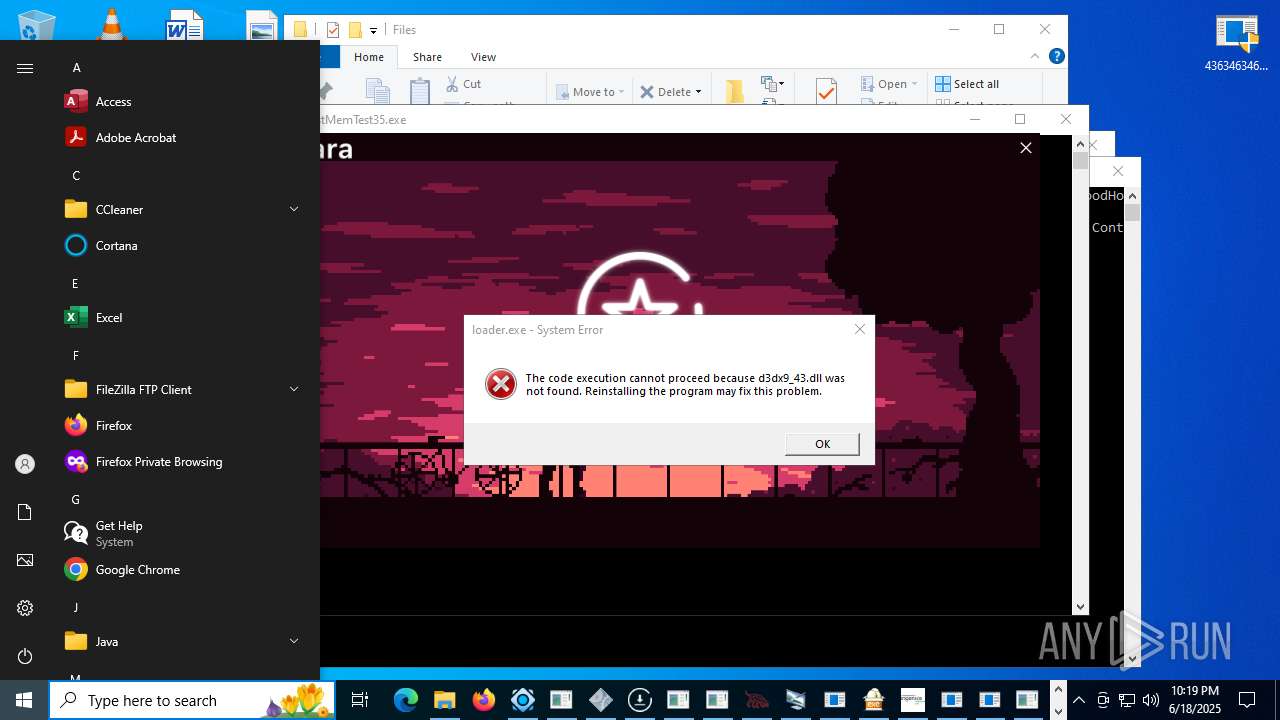Open the notification center

1247,700
